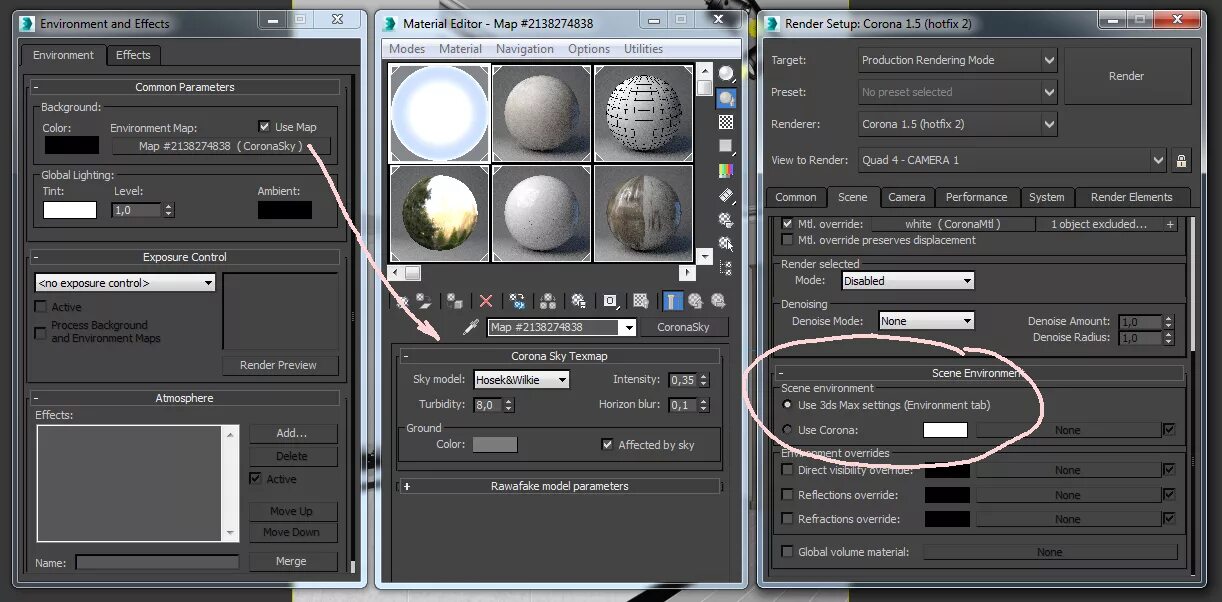
Task: Select Use 3ds Max settings radio button
Action: point(788,405)
